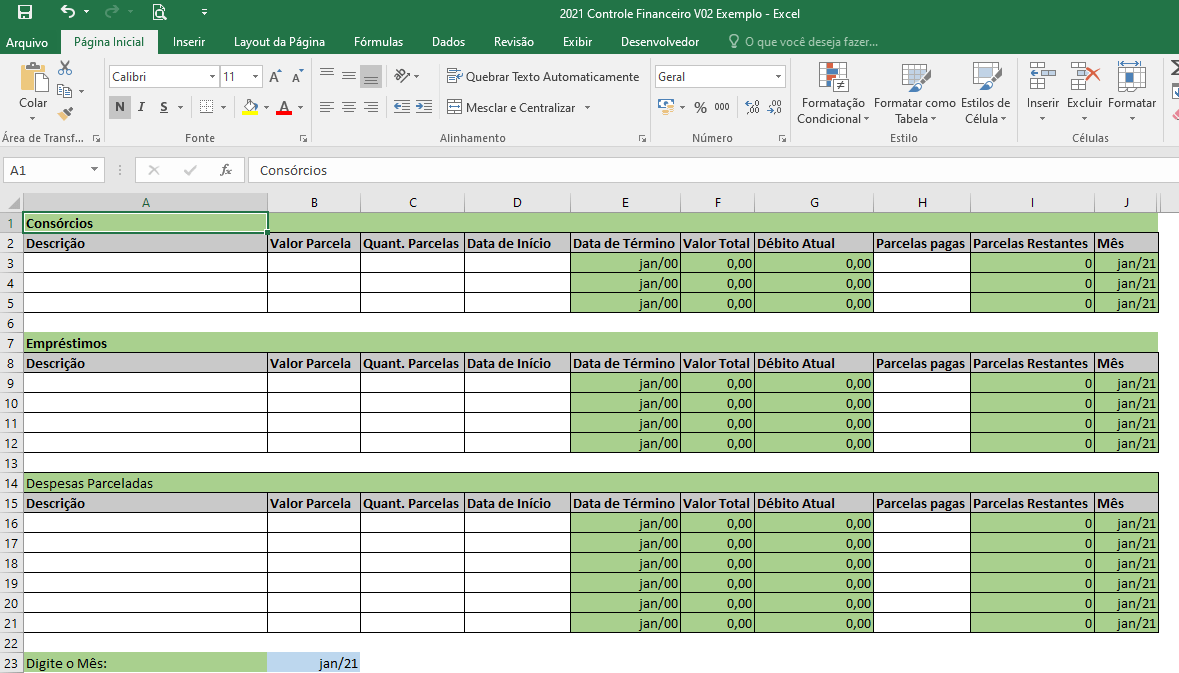The image size is (1179, 673).
Task: Open Print Preview via Quick Access icon
Action: (160, 14)
